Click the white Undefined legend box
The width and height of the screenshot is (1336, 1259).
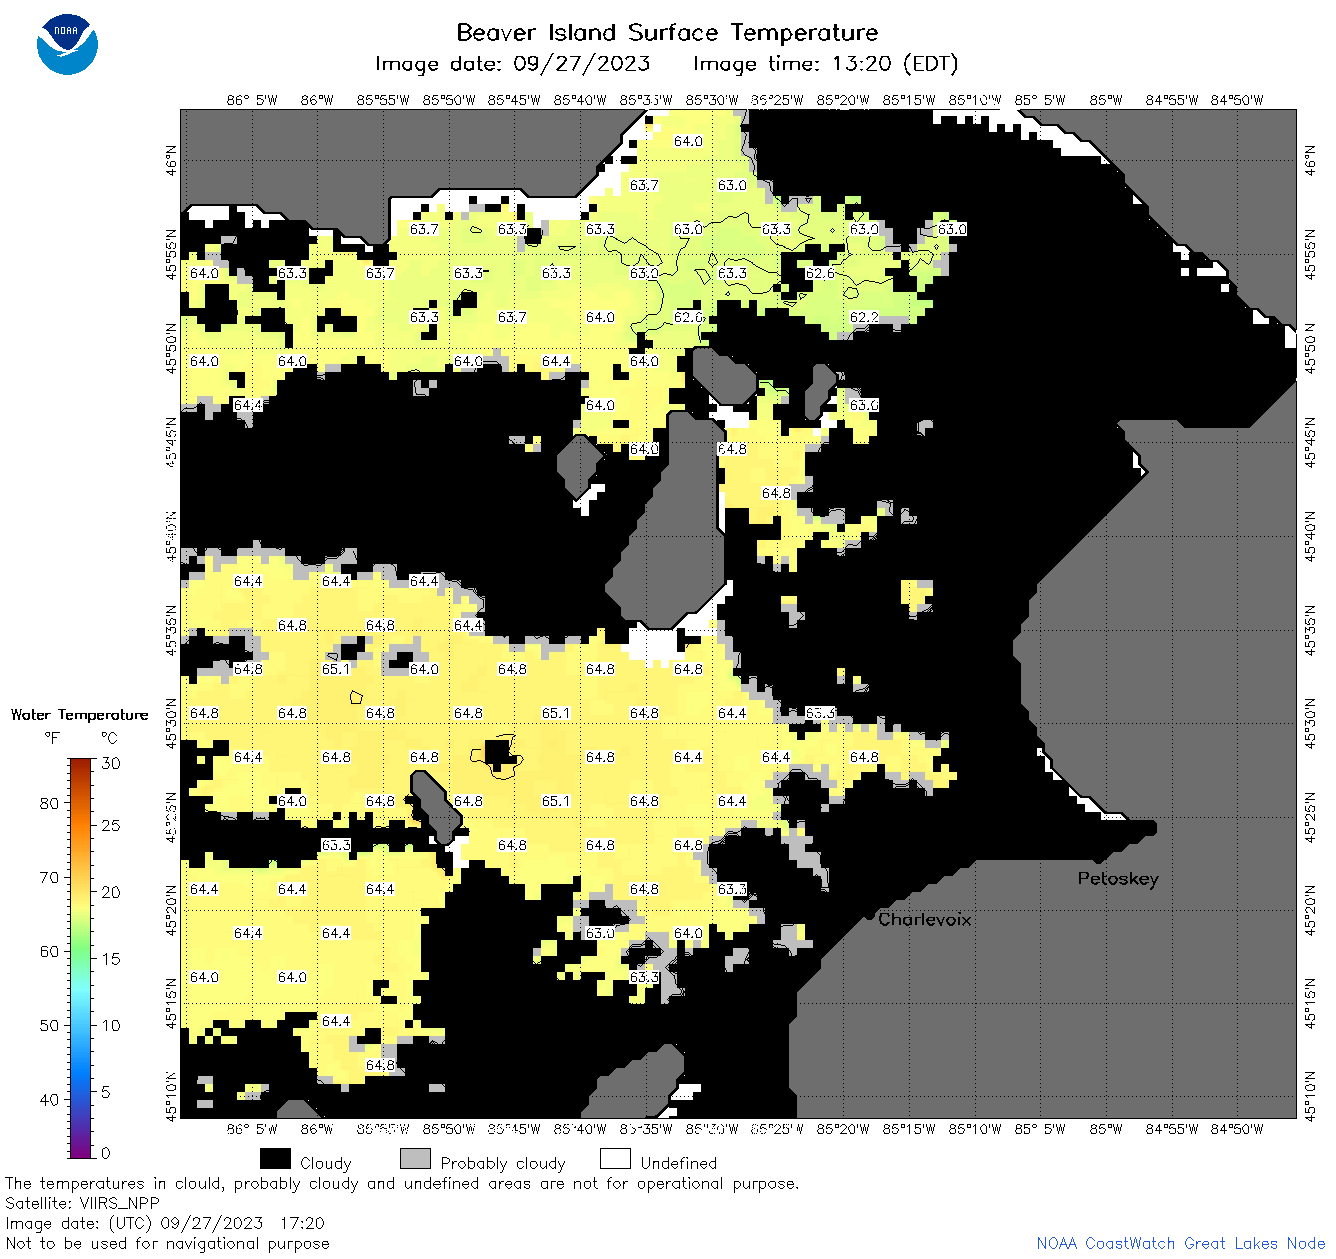pos(615,1159)
